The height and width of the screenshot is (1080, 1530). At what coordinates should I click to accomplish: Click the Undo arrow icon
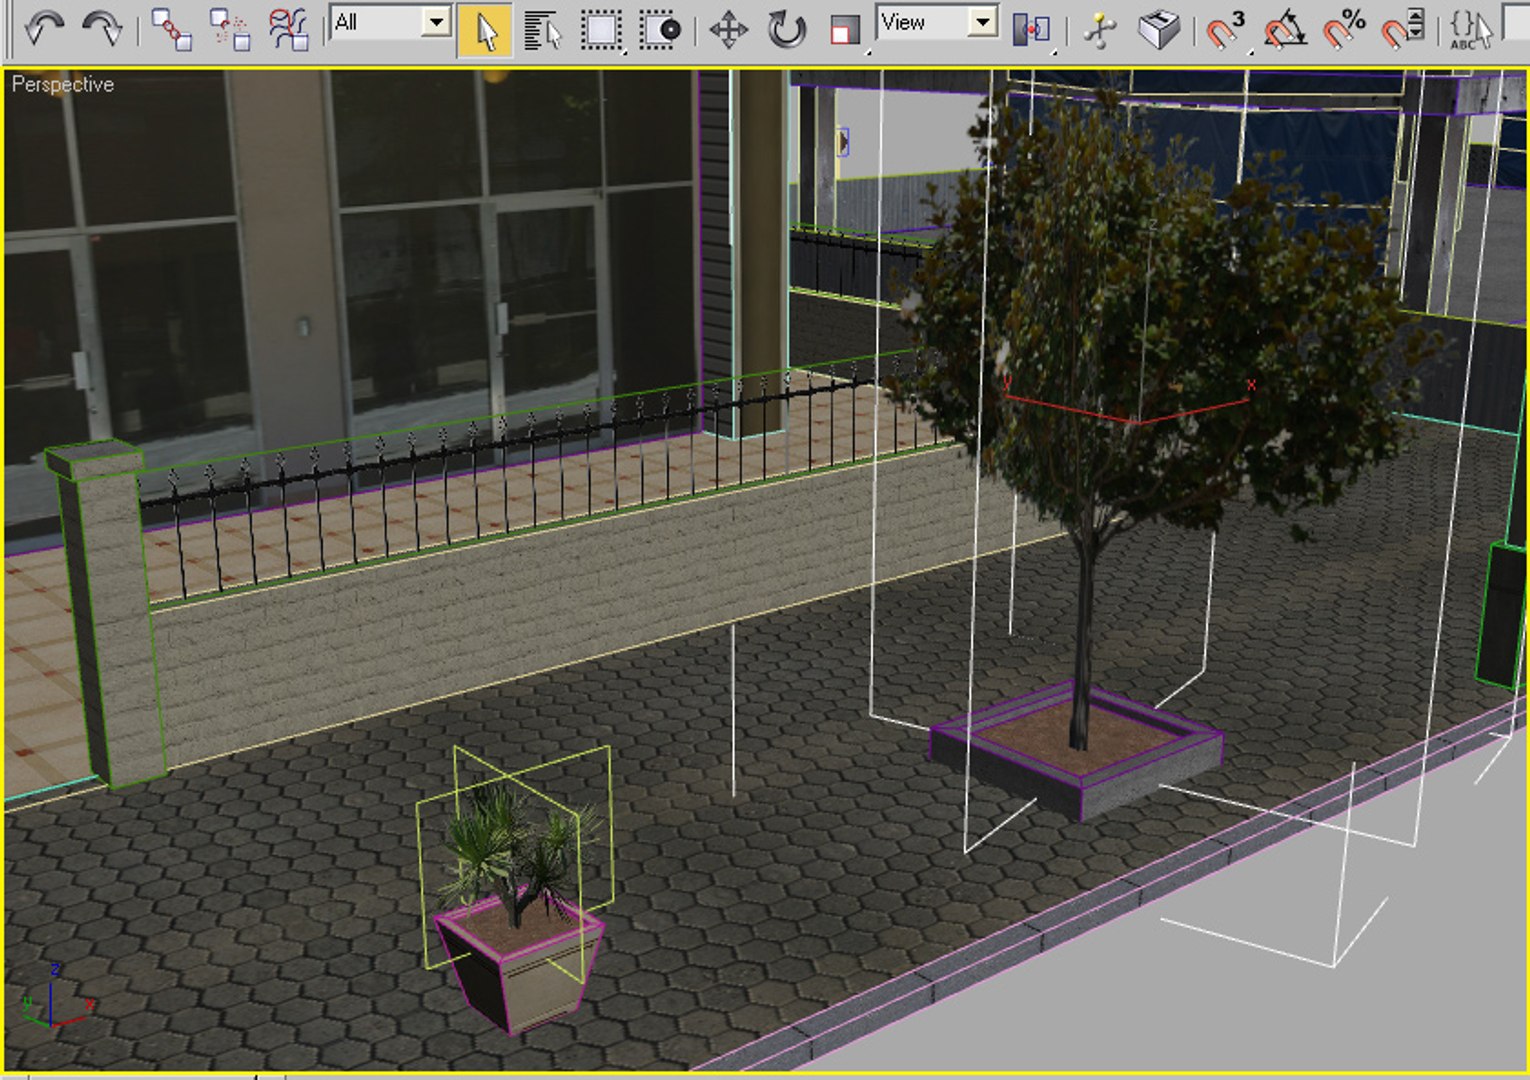tap(43, 28)
